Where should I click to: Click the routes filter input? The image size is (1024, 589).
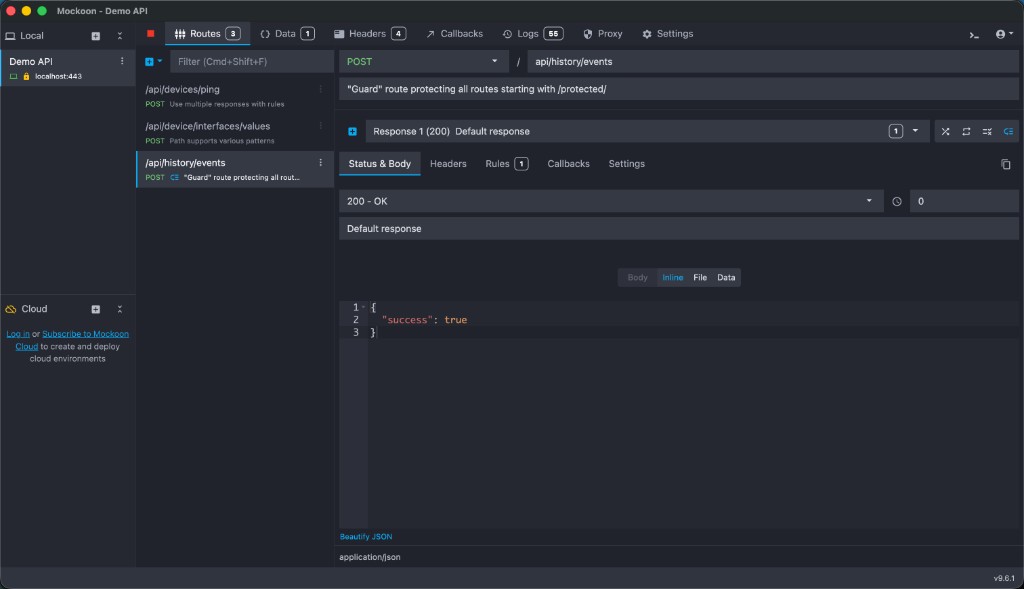[251, 61]
